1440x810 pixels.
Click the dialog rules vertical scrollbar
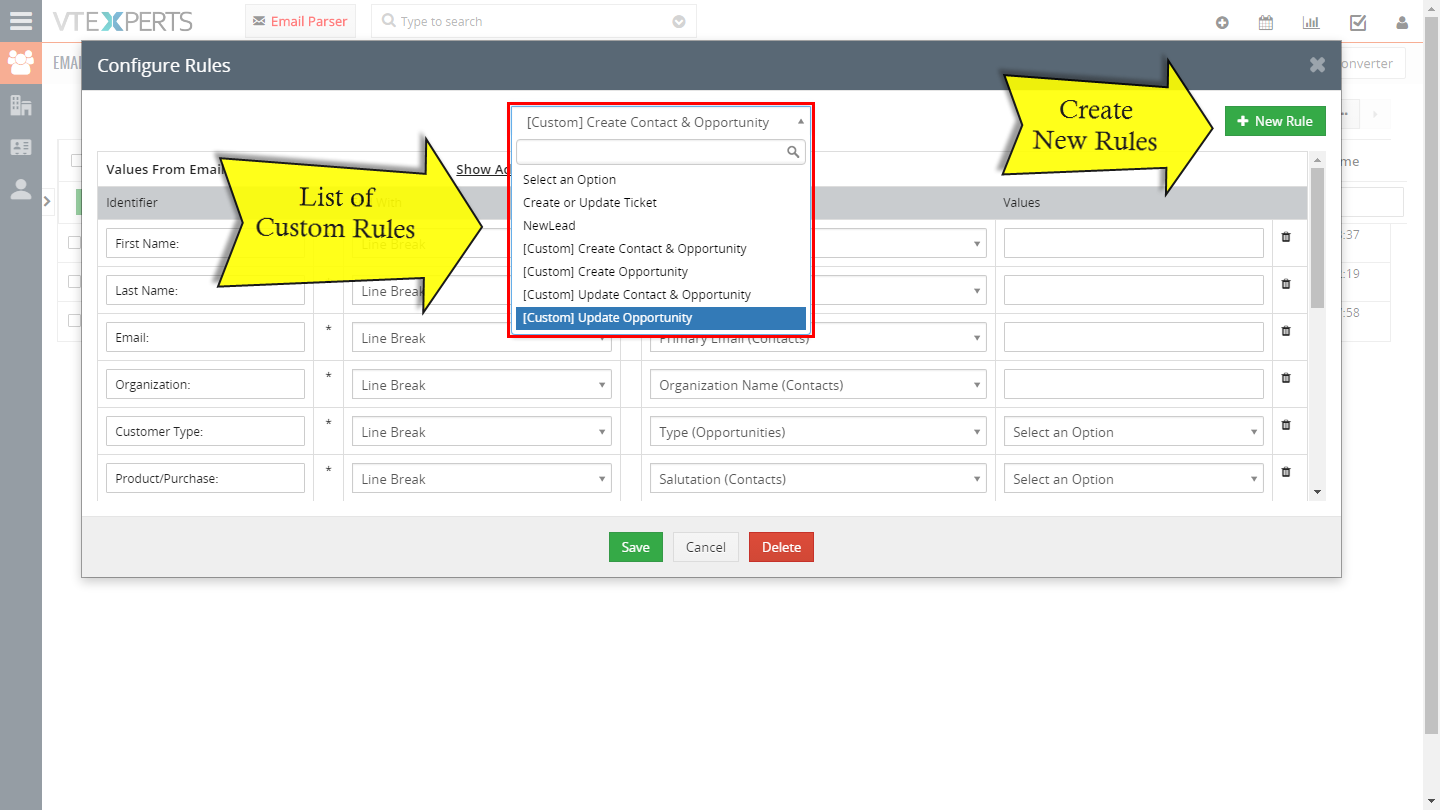click(x=1317, y=238)
